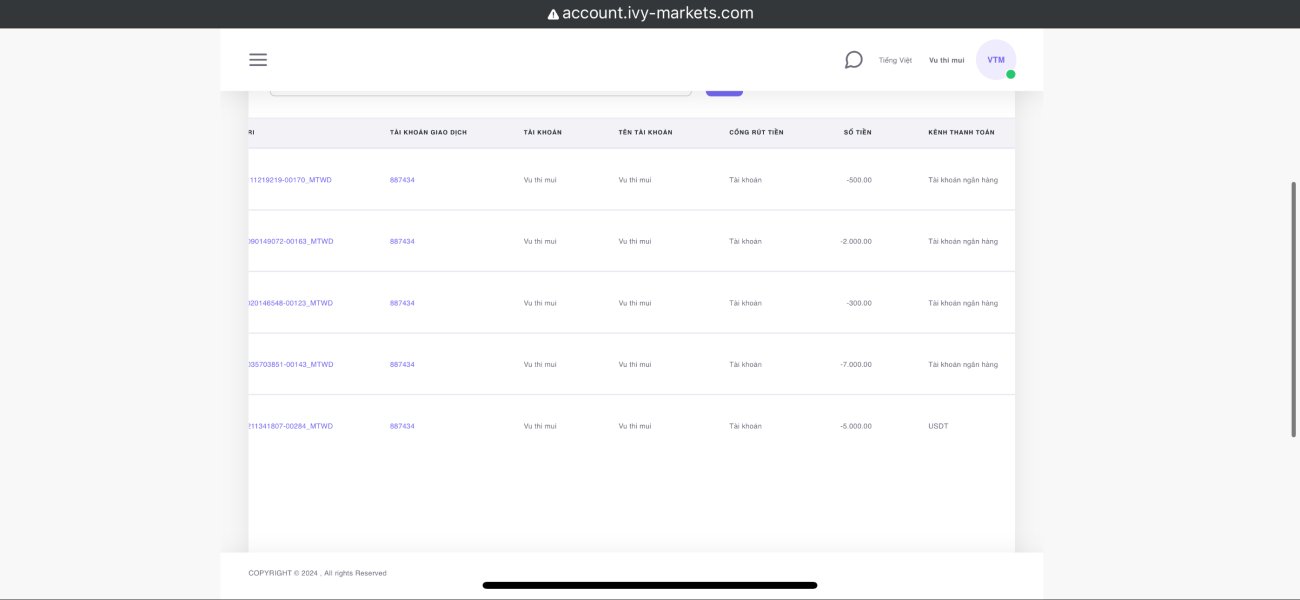Tap the insecure-site warning icon in address bar
Viewport: 1300px width, 600px height.
pyautogui.click(x=553, y=14)
